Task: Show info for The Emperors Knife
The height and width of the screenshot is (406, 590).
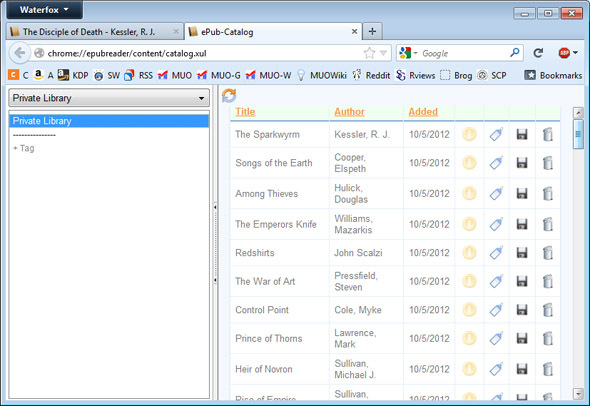Action: click(x=469, y=224)
